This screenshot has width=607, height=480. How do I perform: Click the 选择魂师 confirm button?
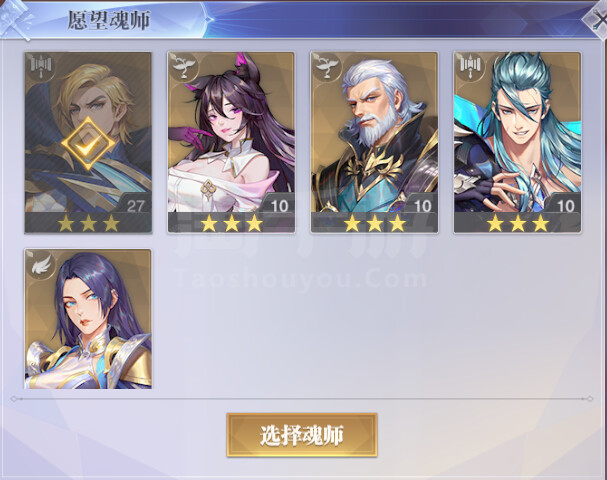(x=302, y=435)
